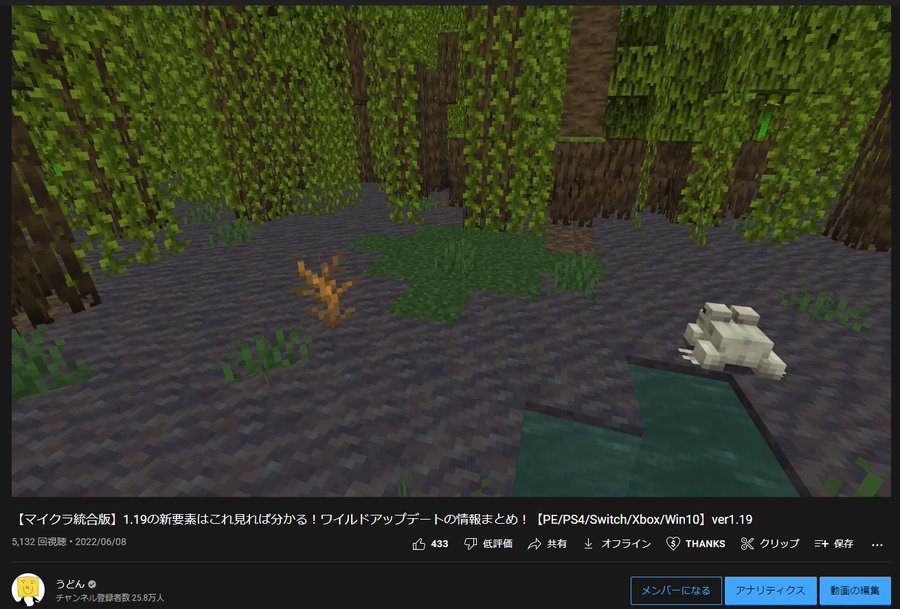Click the THANKS heart dollar icon
This screenshot has width=900, height=609.
click(673, 544)
